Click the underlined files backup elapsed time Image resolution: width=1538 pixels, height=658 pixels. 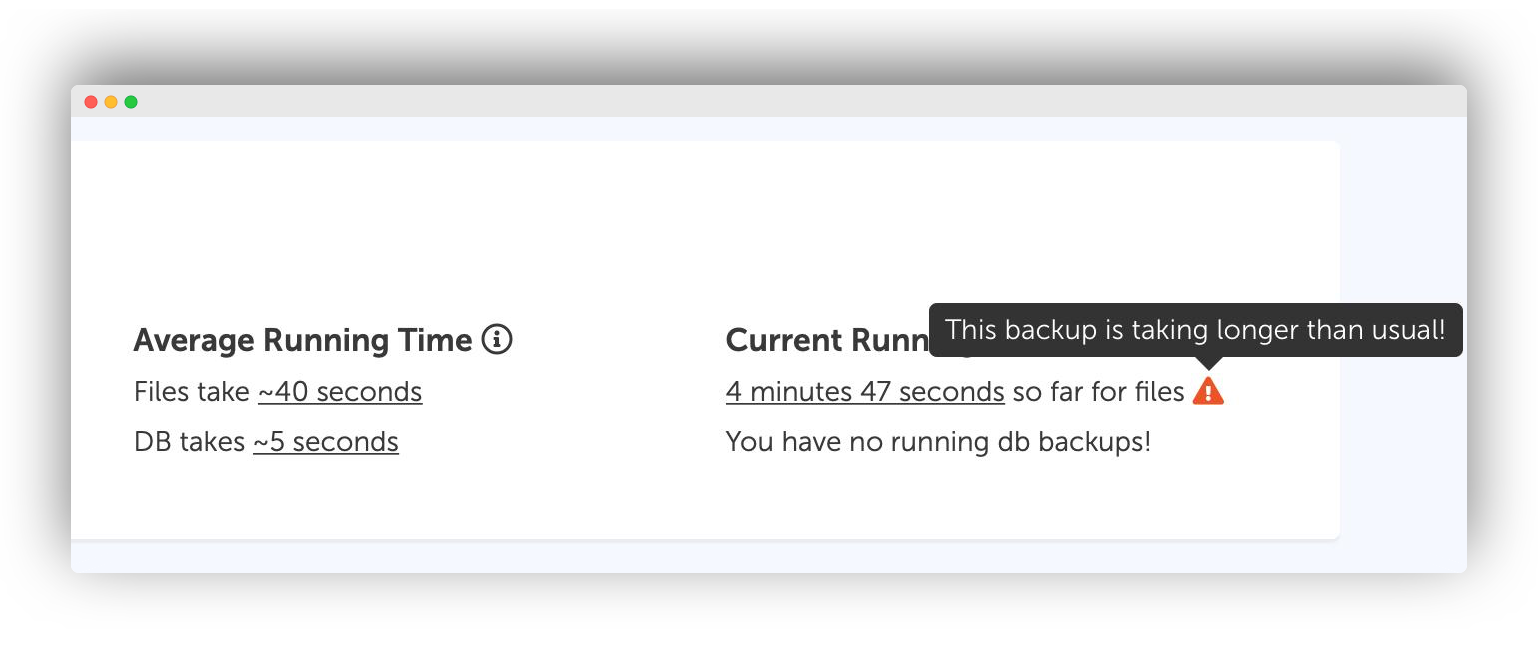point(864,392)
